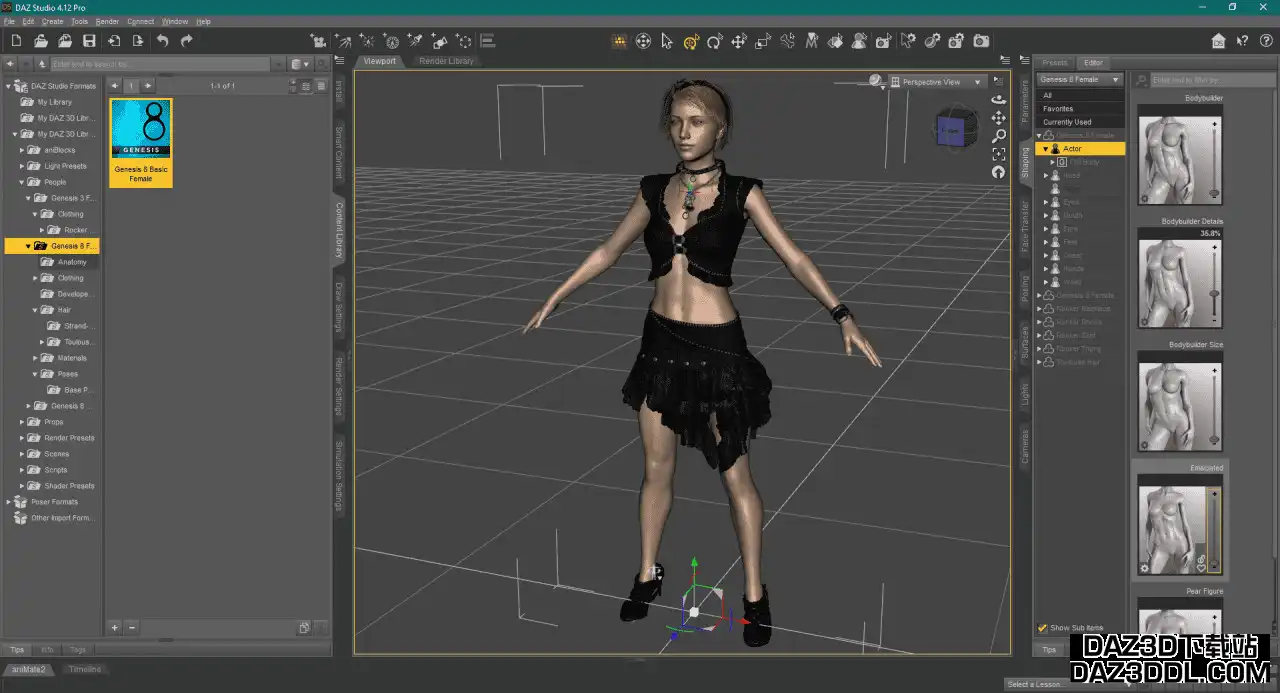Collapse the DAZ Studio Formats tree node
The width and height of the screenshot is (1280, 693).
(9, 86)
